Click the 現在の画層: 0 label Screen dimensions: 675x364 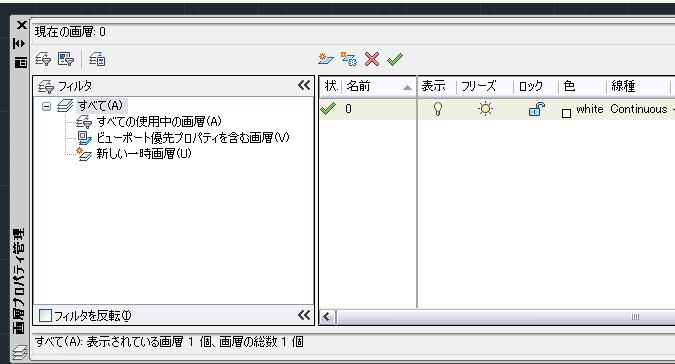point(70,32)
